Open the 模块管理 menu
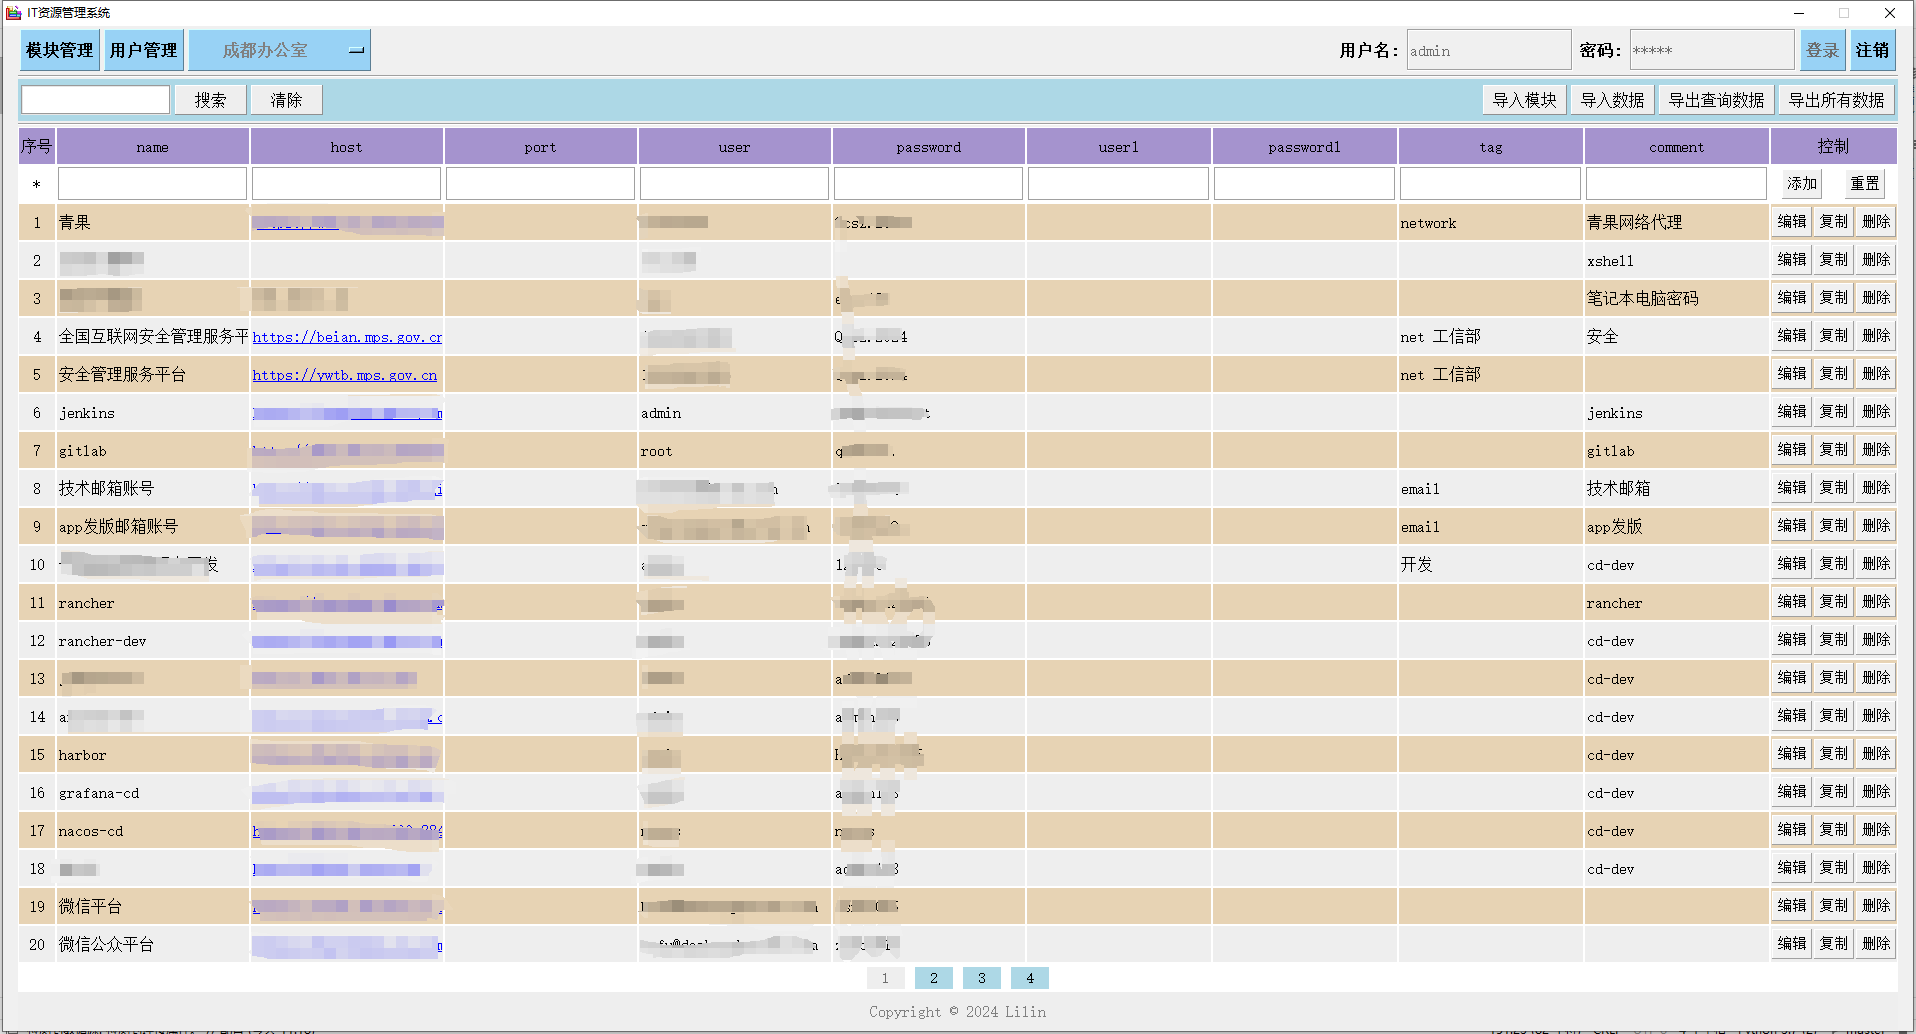The height and width of the screenshot is (1034, 1916). point(60,50)
